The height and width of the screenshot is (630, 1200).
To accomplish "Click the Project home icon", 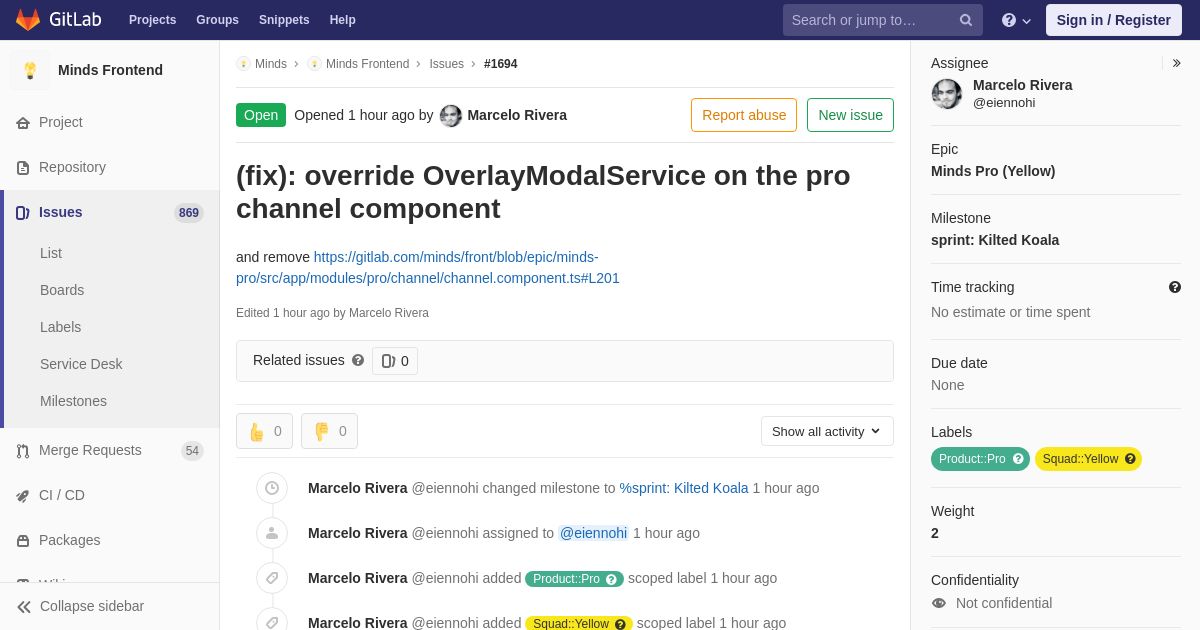I will click(x=23, y=123).
